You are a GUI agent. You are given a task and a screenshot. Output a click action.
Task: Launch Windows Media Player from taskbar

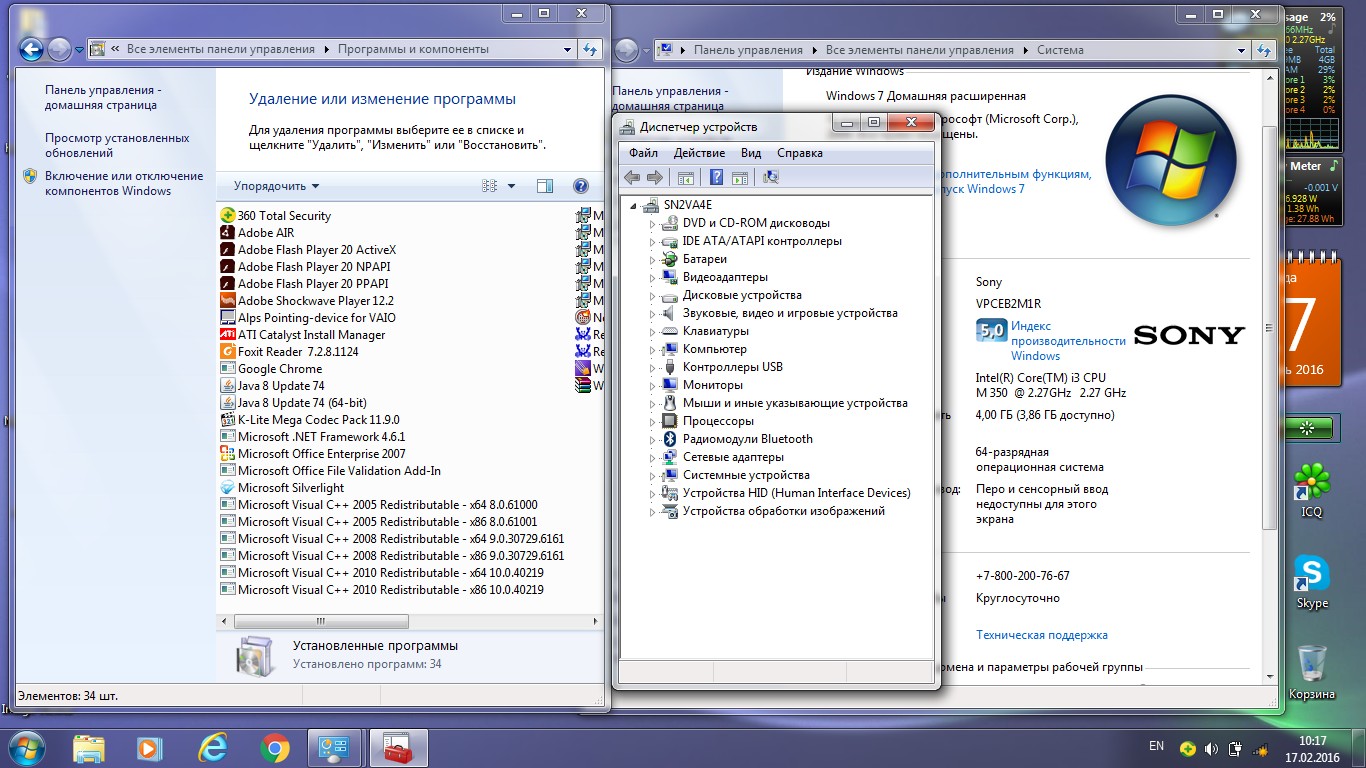149,747
